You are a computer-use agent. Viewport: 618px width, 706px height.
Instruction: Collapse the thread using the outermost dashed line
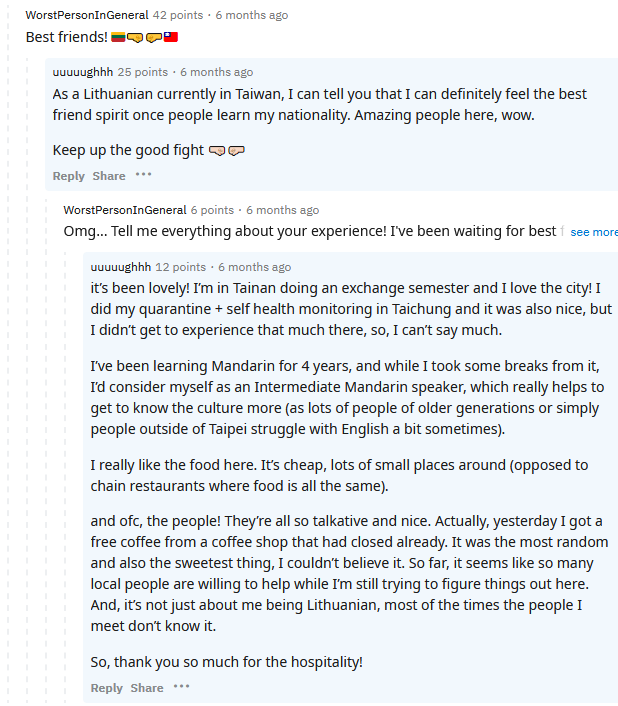[x=8, y=360]
